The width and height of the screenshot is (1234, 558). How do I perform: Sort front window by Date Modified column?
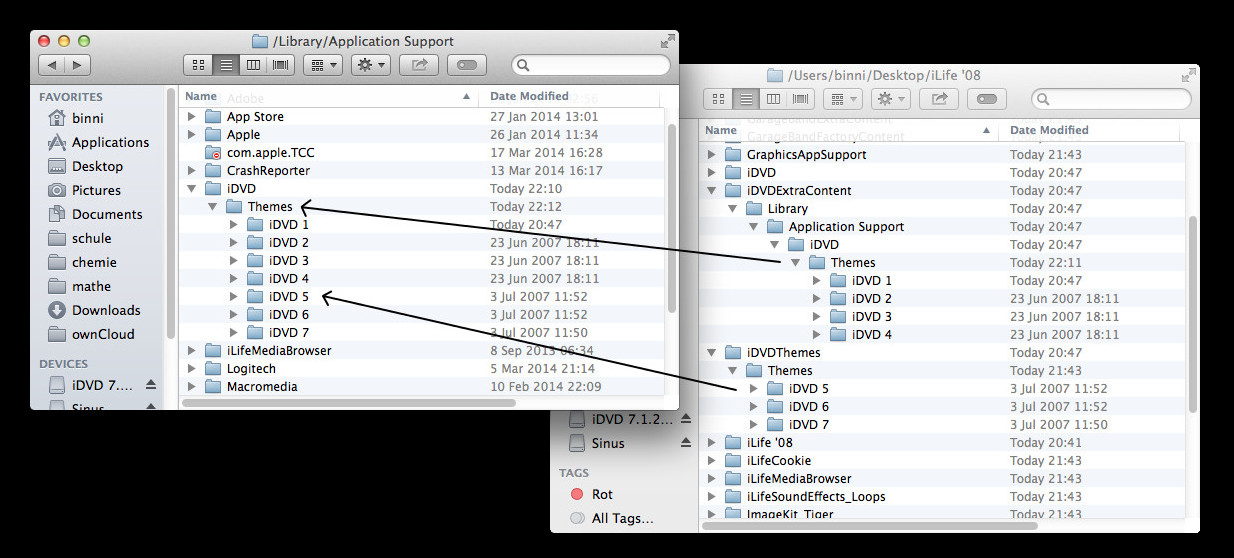pos(569,97)
